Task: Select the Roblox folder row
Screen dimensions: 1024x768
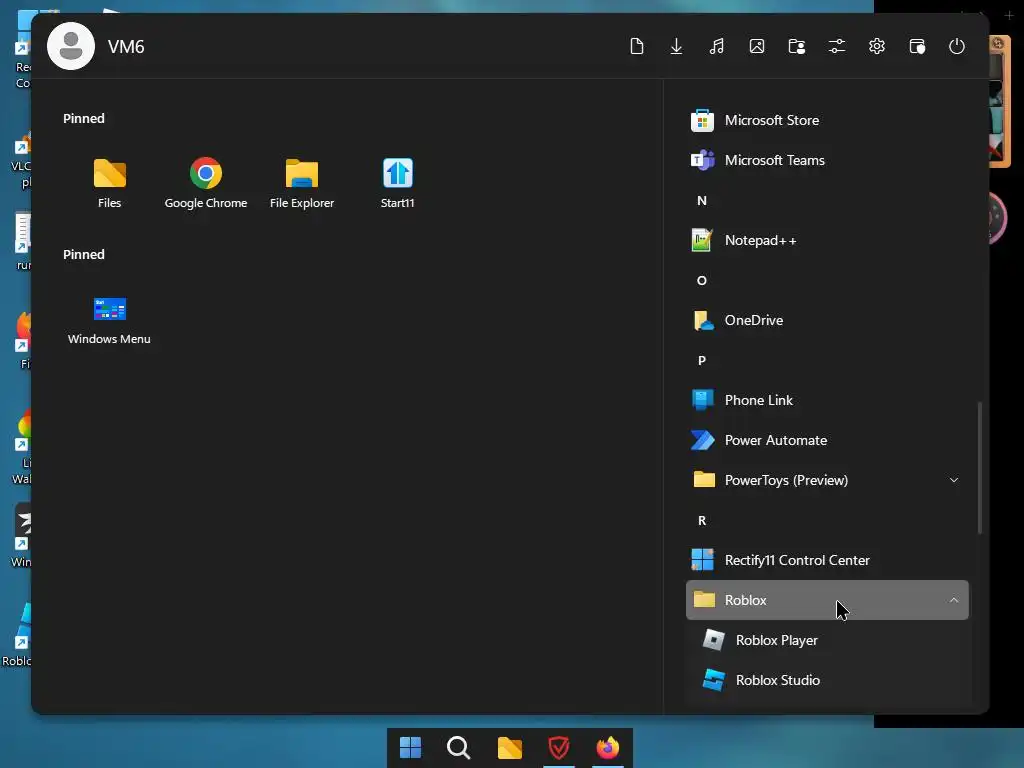Action: pos(827,600)
